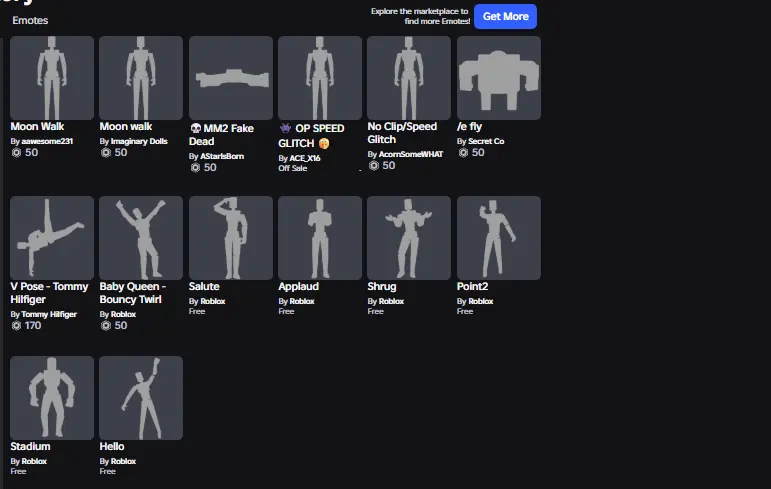
Task: Click Baby Queen - Bouncy Twirl title
Action: pyautogui.click(x=133, y=293)
